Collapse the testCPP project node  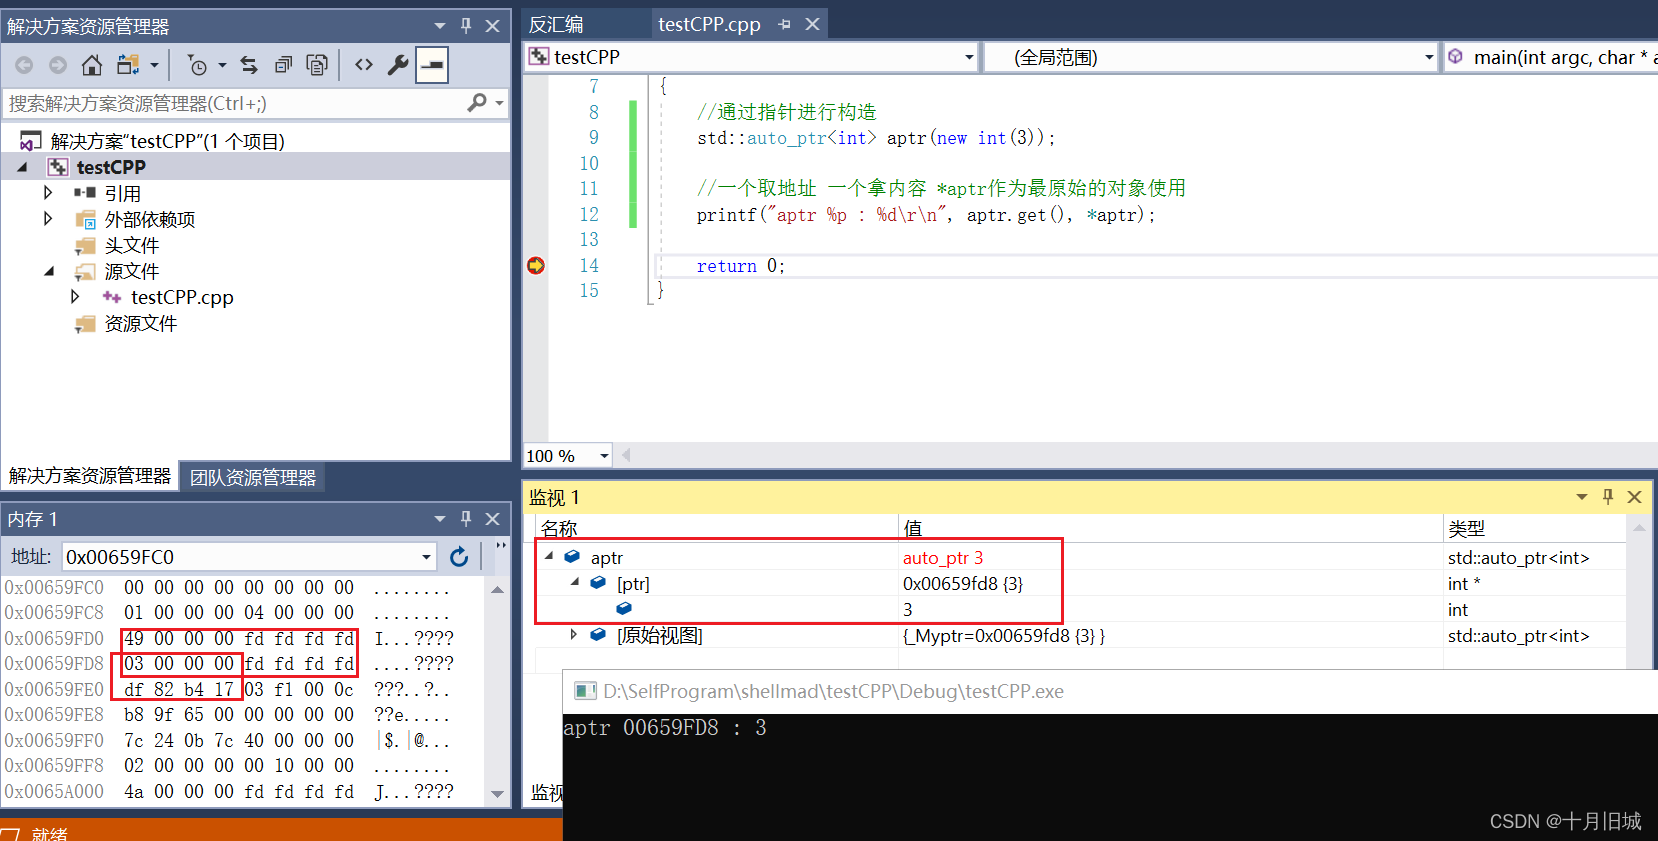pyautogui.click(x=22, y=167)
